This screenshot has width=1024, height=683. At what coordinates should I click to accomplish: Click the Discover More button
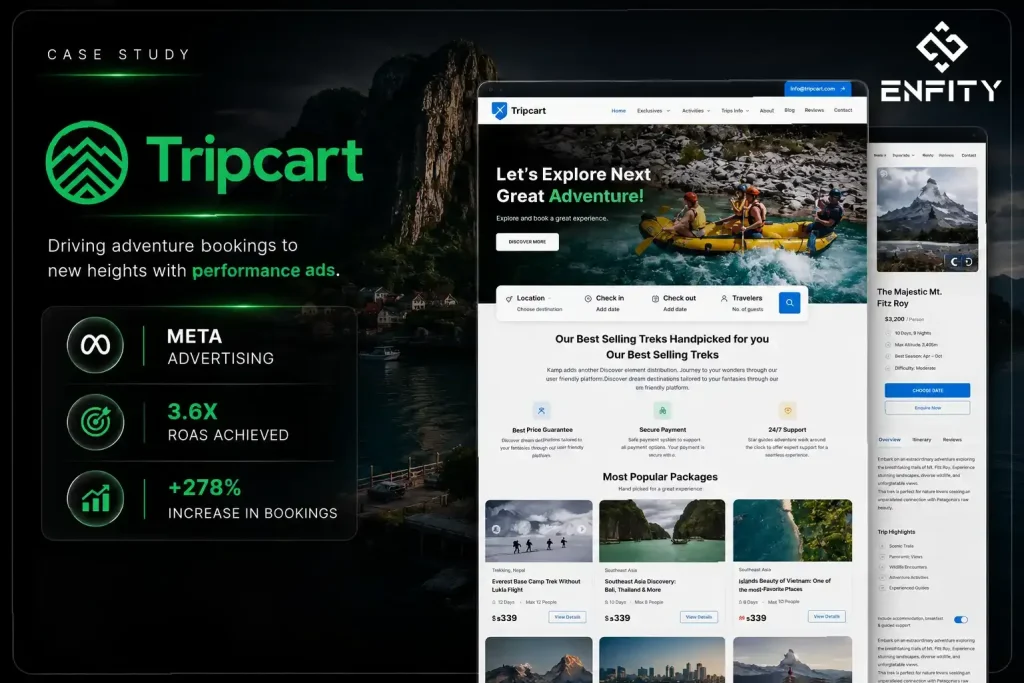coord(527,242)
